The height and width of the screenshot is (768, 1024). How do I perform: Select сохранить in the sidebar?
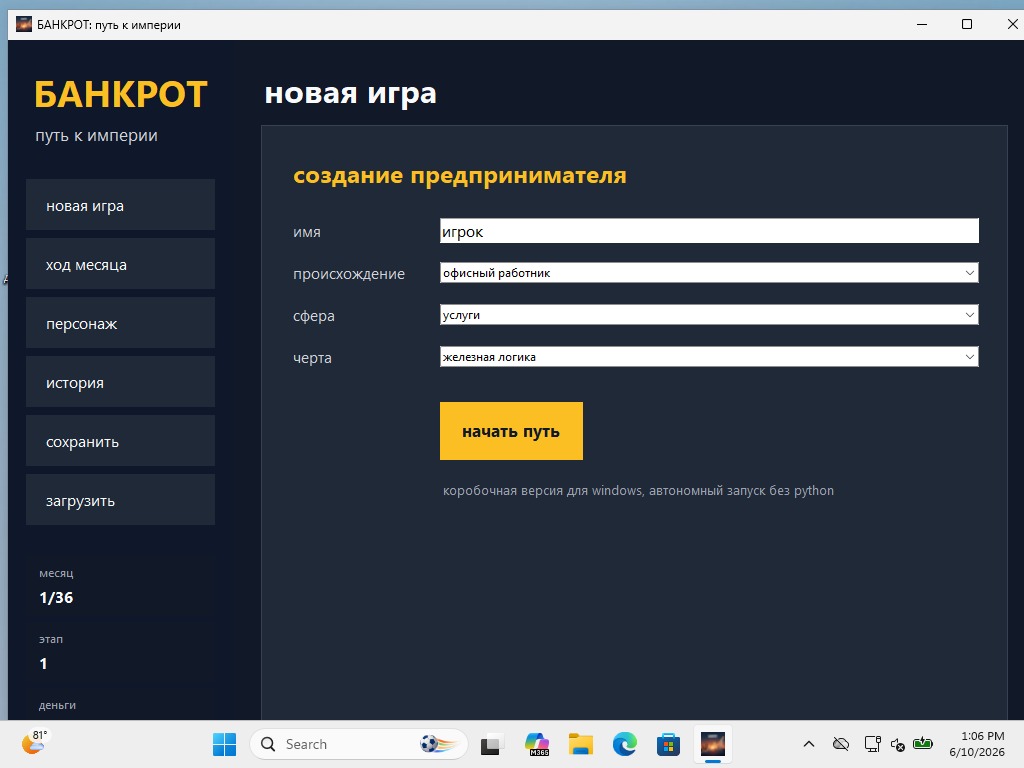pos(120,441)
